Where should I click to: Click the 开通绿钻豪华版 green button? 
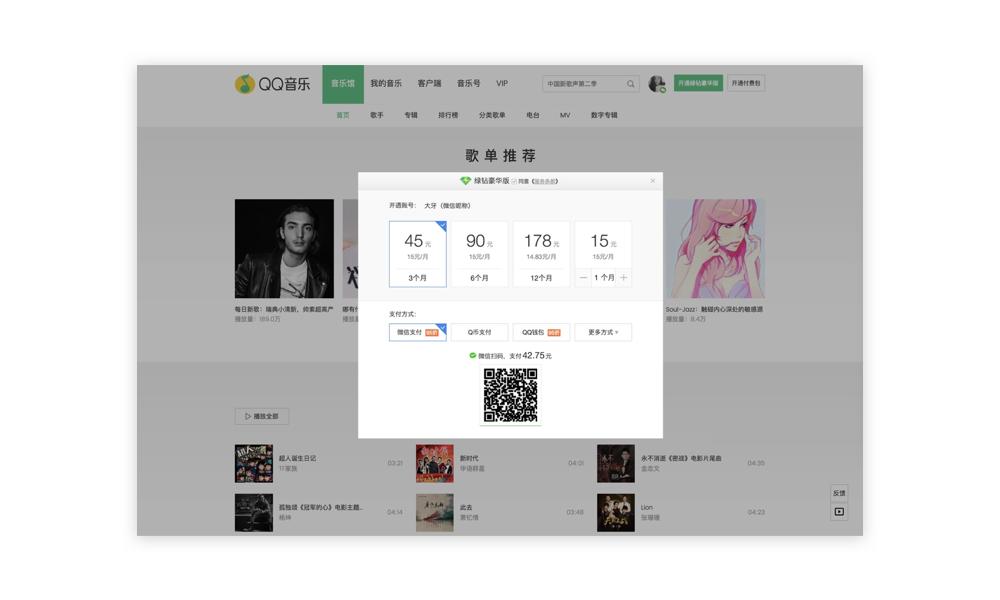click(698, 83)
